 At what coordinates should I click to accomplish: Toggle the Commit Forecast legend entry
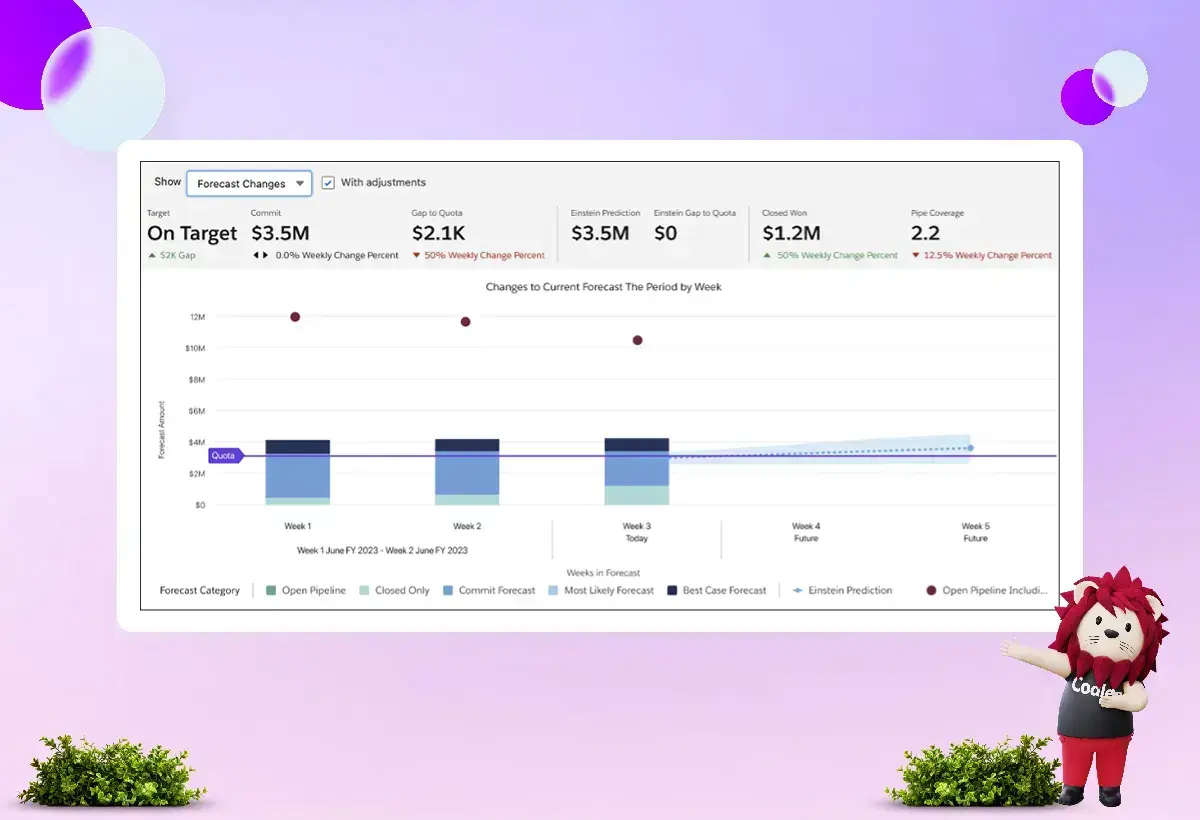pyautogui.click(x=449, y=591)
